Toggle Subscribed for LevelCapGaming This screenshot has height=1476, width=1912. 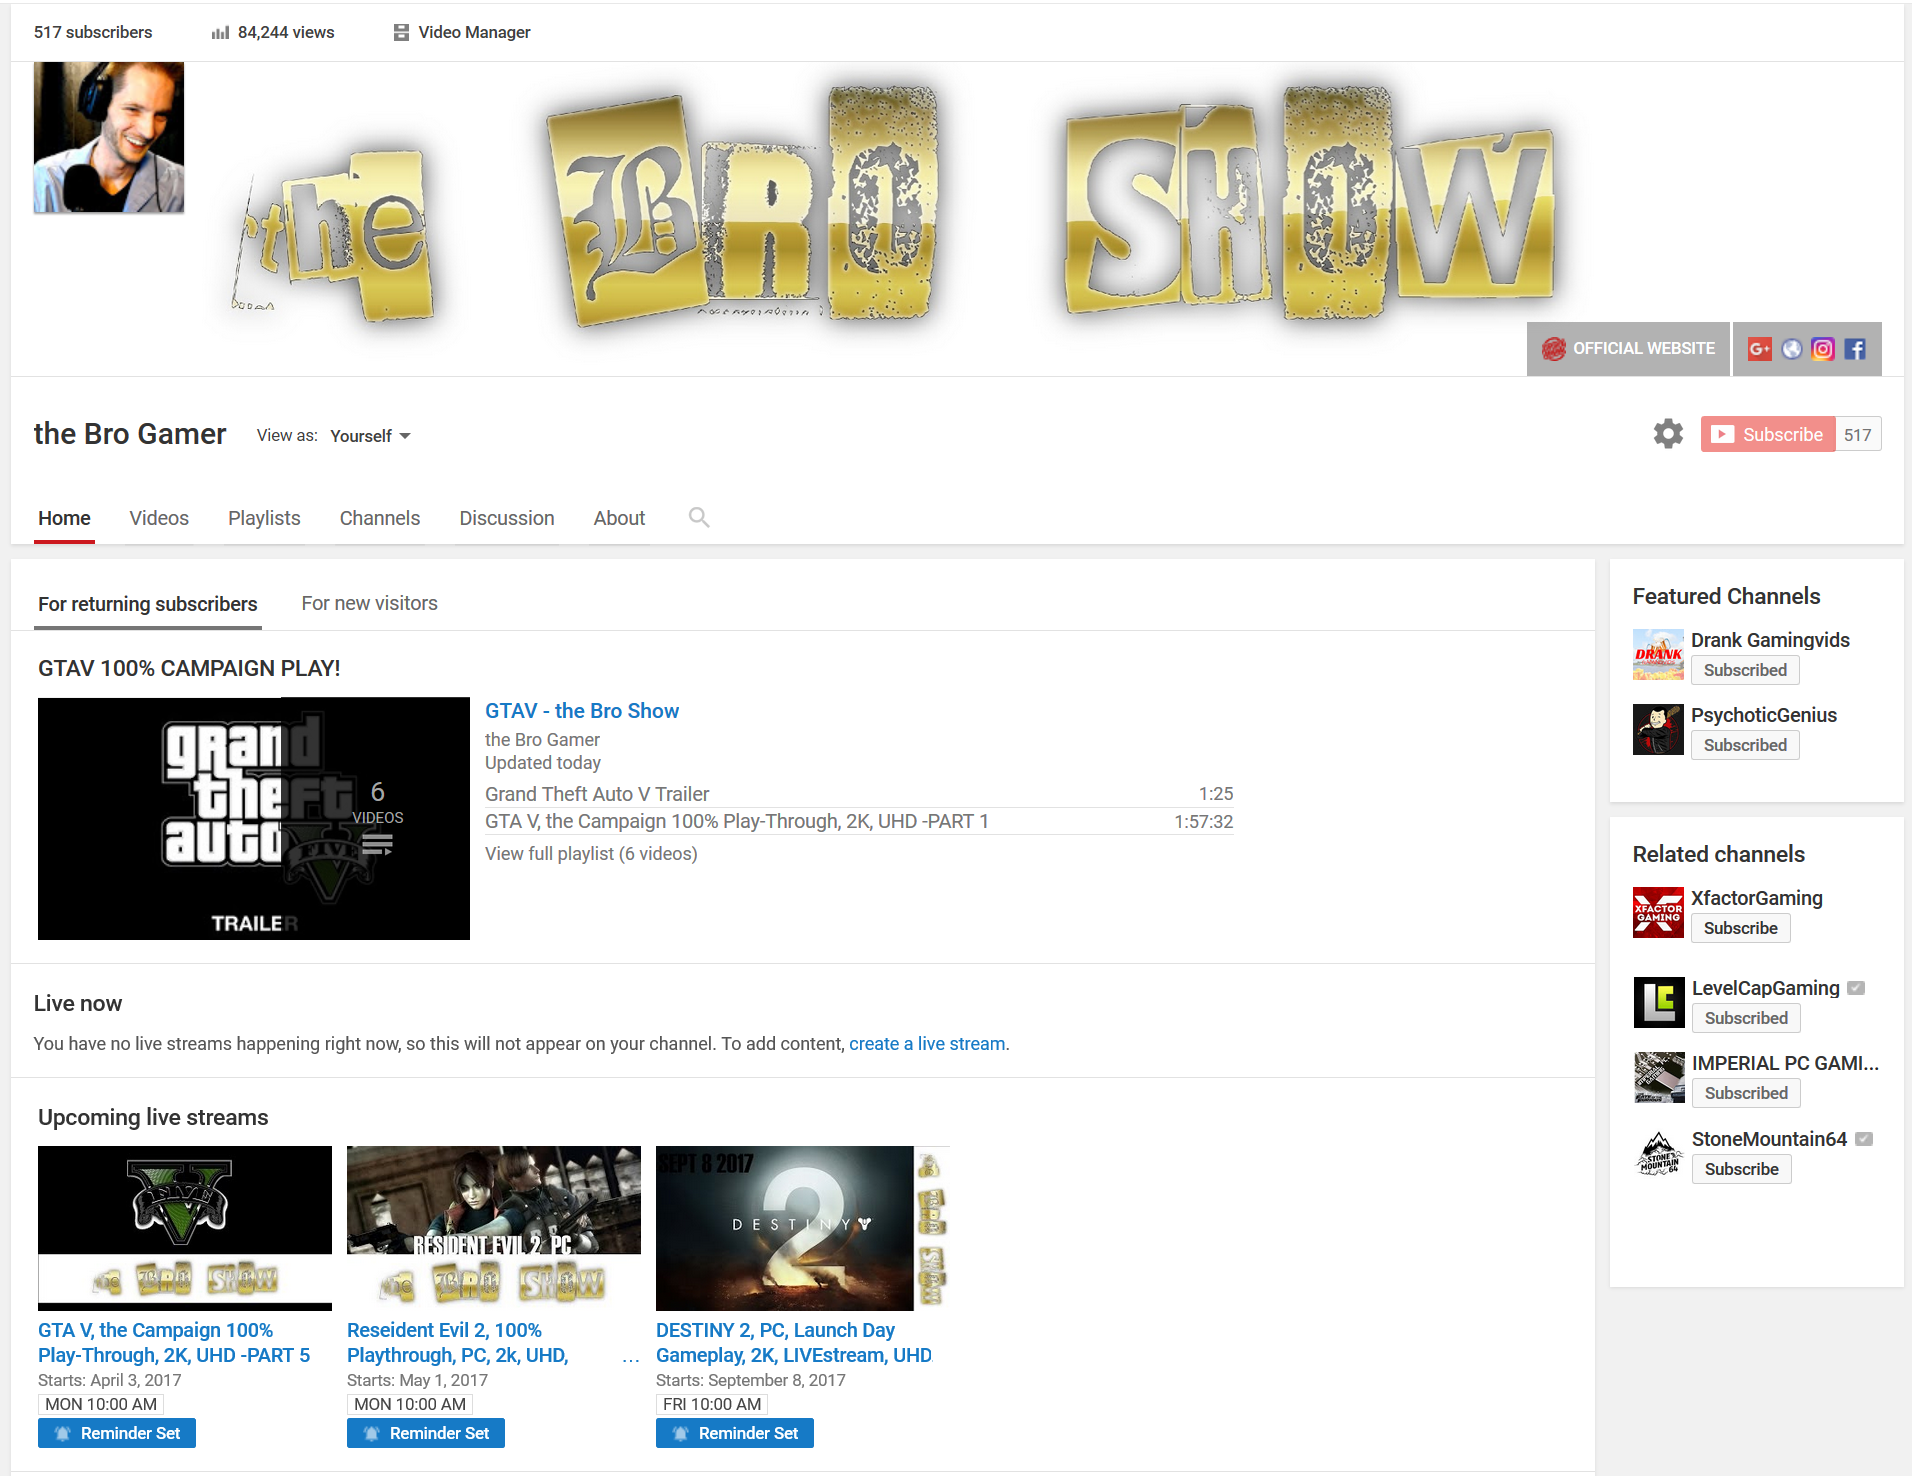click(1746, 1018)
